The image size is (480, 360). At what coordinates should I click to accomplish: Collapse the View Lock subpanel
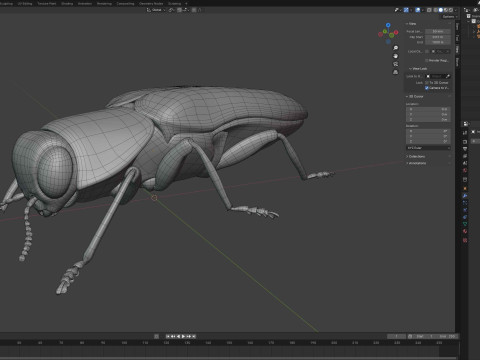[x=418, y=69]
